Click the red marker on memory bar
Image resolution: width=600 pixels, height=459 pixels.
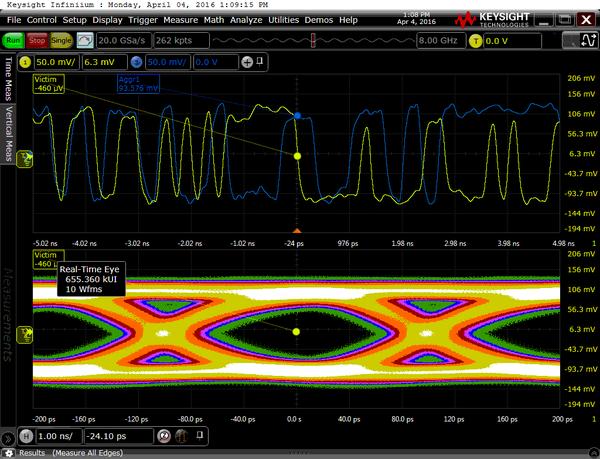point(313,41)
